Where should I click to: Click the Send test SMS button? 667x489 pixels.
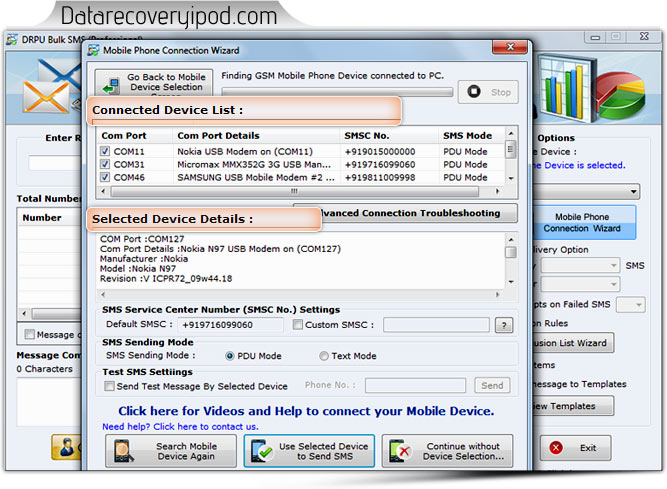[492, 386]
